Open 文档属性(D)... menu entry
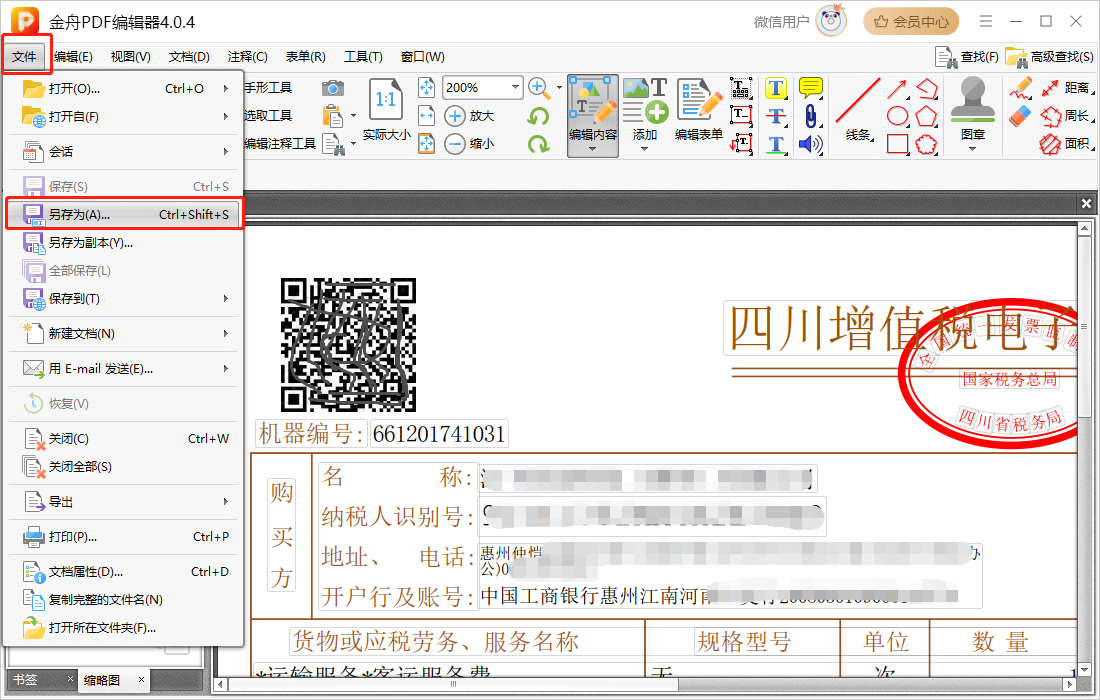1100x700 pixels. pyautogui.click(x=124, y=572)
